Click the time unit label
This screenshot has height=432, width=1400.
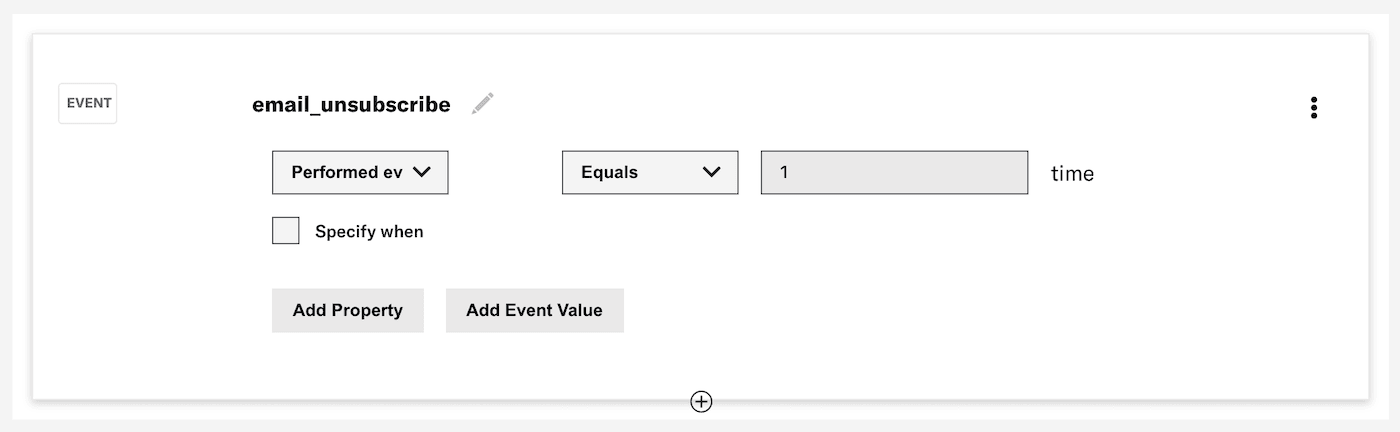1072,174
